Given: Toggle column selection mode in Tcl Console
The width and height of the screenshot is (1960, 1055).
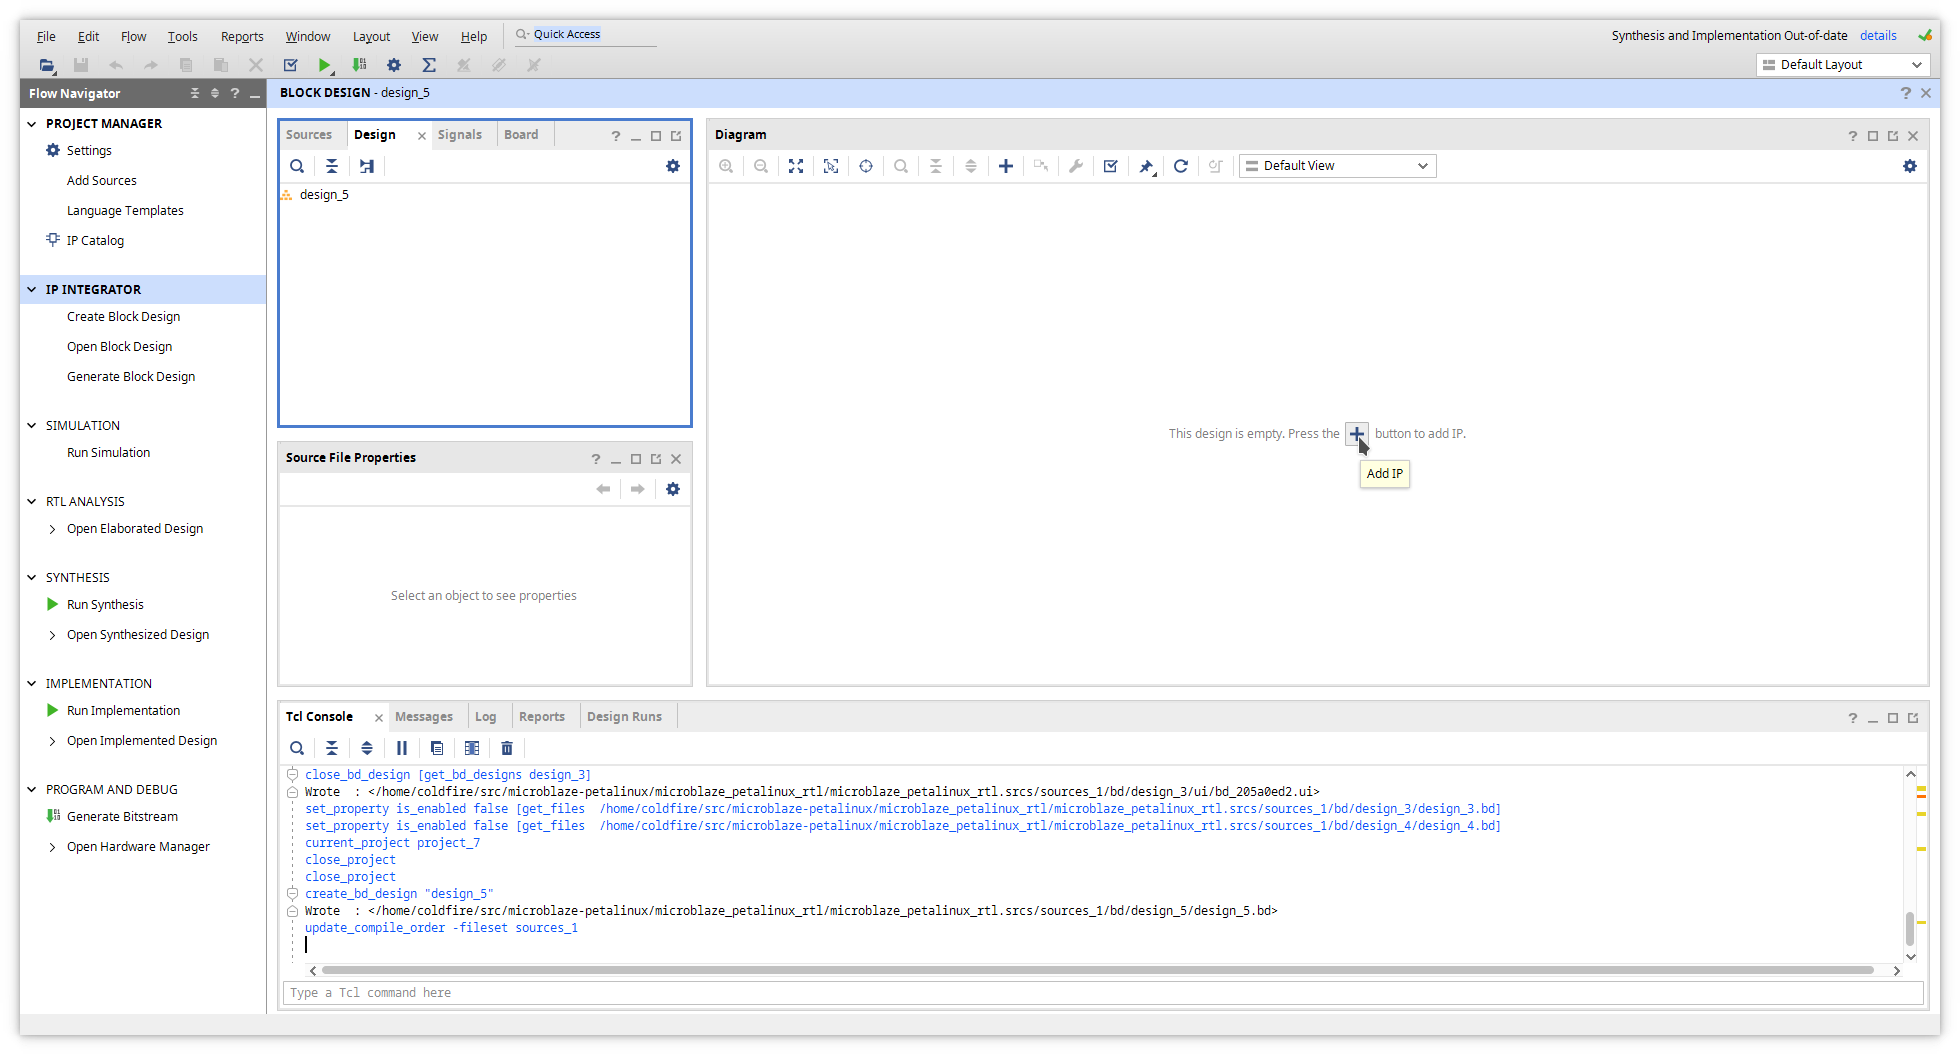Looking at the screenshot, I should (x=472, y=748).
